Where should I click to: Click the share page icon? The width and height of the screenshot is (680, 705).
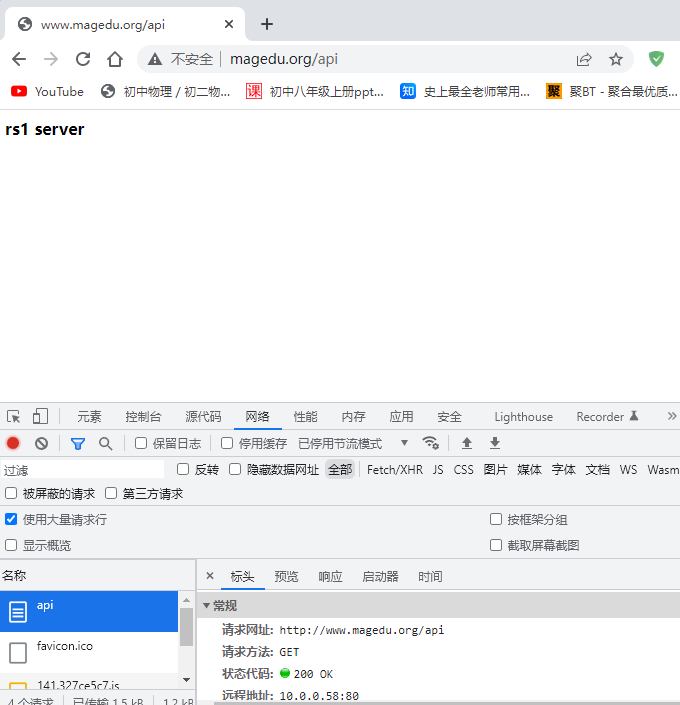pyautogui.click(x=584, y=59)
